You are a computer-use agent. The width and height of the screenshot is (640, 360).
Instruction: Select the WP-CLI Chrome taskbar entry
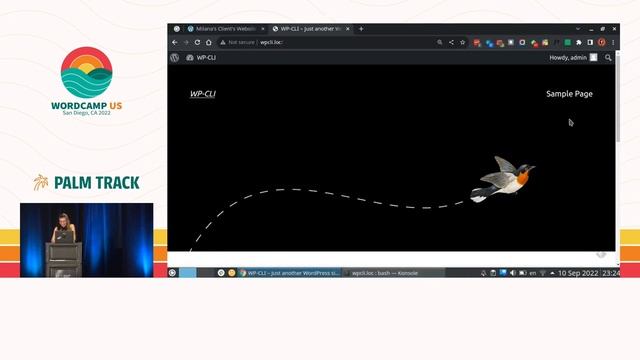pyautogui.click(x=290, y=273)
